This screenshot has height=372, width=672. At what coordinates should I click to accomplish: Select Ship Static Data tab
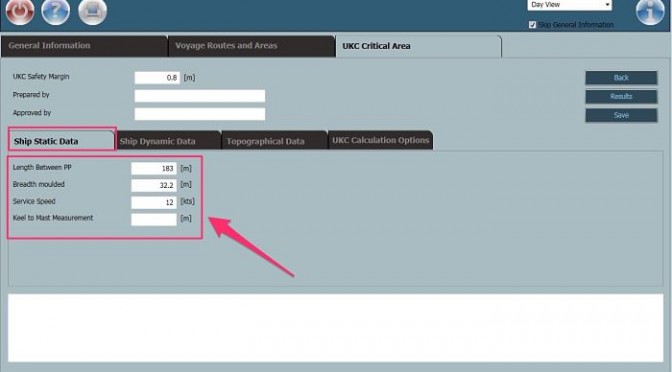coord(62,141)
